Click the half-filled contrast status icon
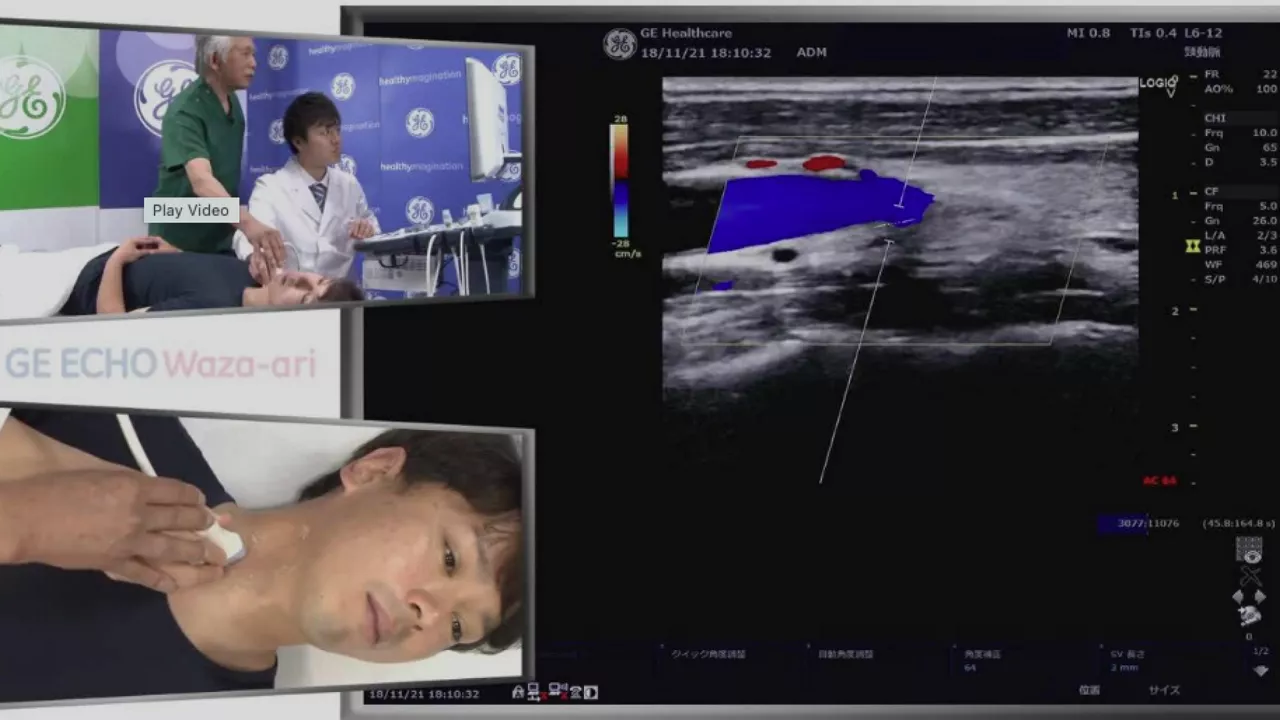The image size is (1280, 720). [591, 692]
